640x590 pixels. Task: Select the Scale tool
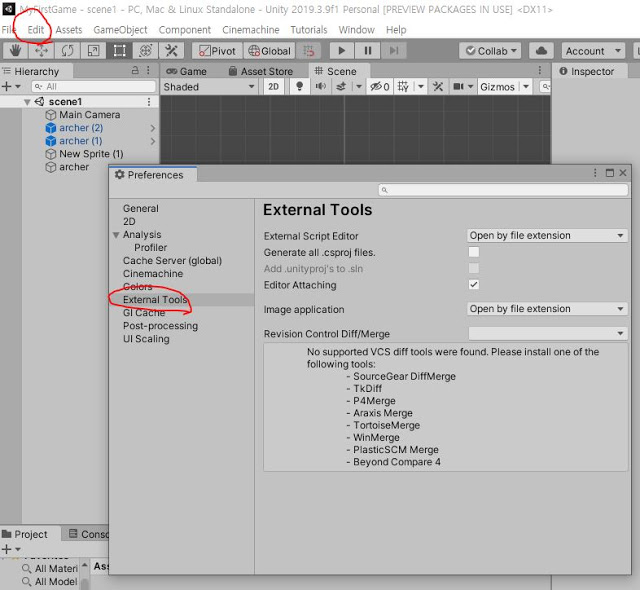tap(93, 51)
